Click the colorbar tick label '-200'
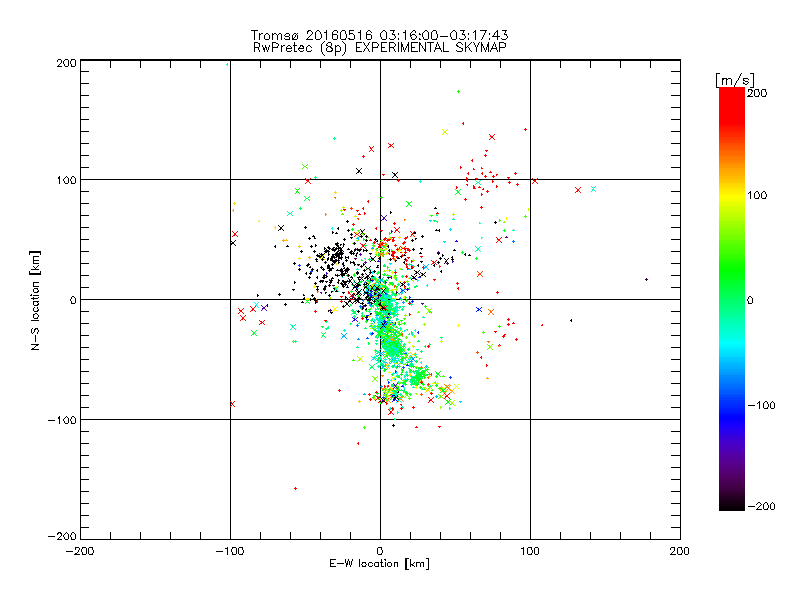Image resolution: width=800 pixels, height=600 pixels. [761, 506]
